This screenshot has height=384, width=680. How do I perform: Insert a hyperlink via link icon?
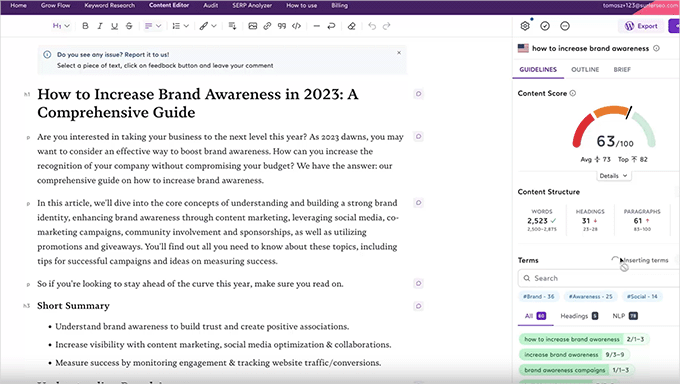coord(267,26)
